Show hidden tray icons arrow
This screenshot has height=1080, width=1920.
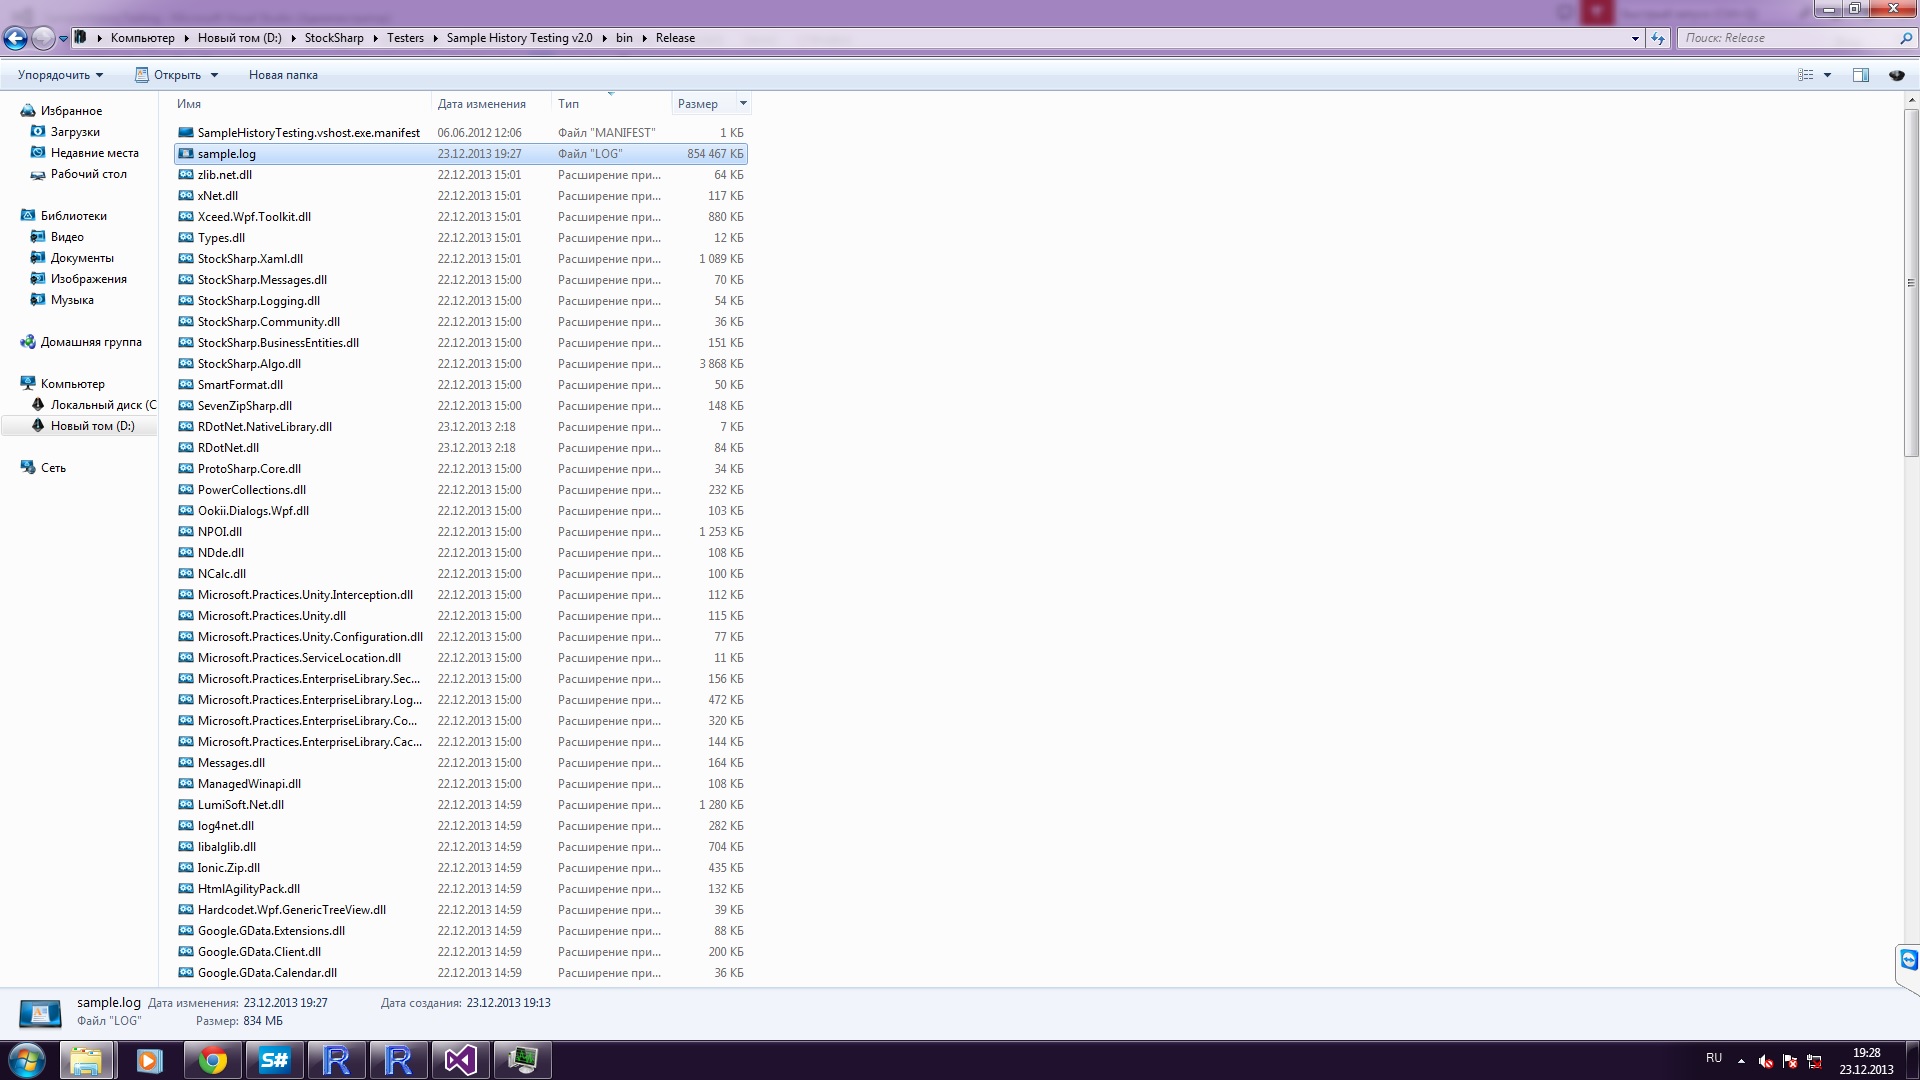[1741, 1061]
